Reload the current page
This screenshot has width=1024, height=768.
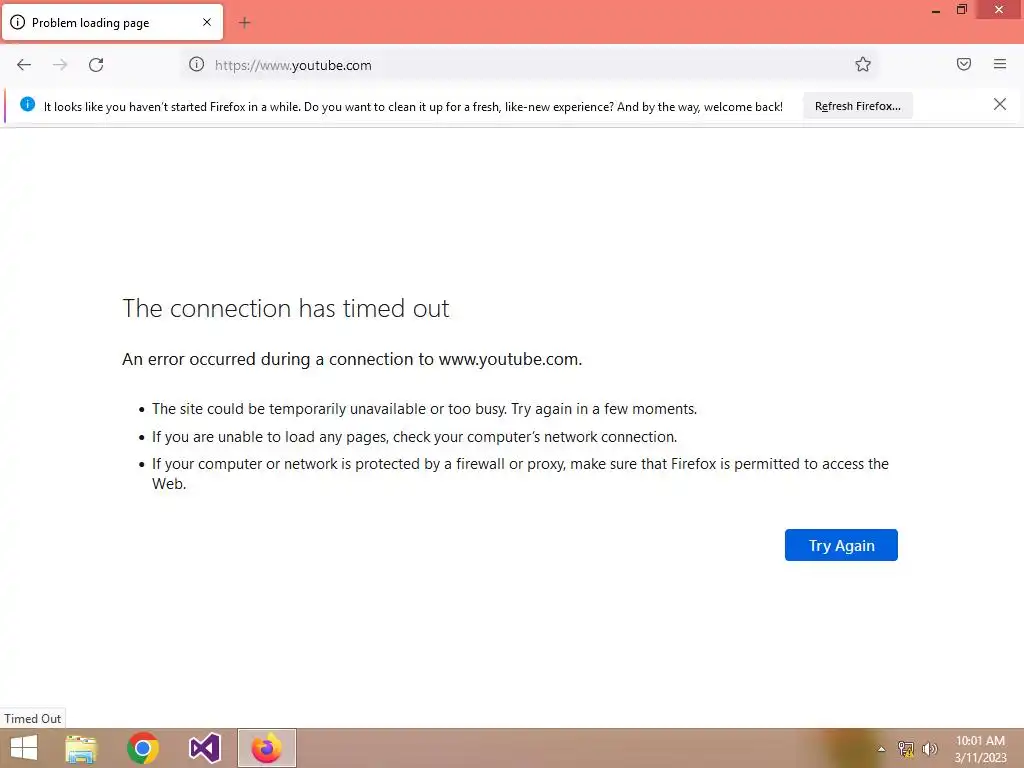[x=96, y=65]
